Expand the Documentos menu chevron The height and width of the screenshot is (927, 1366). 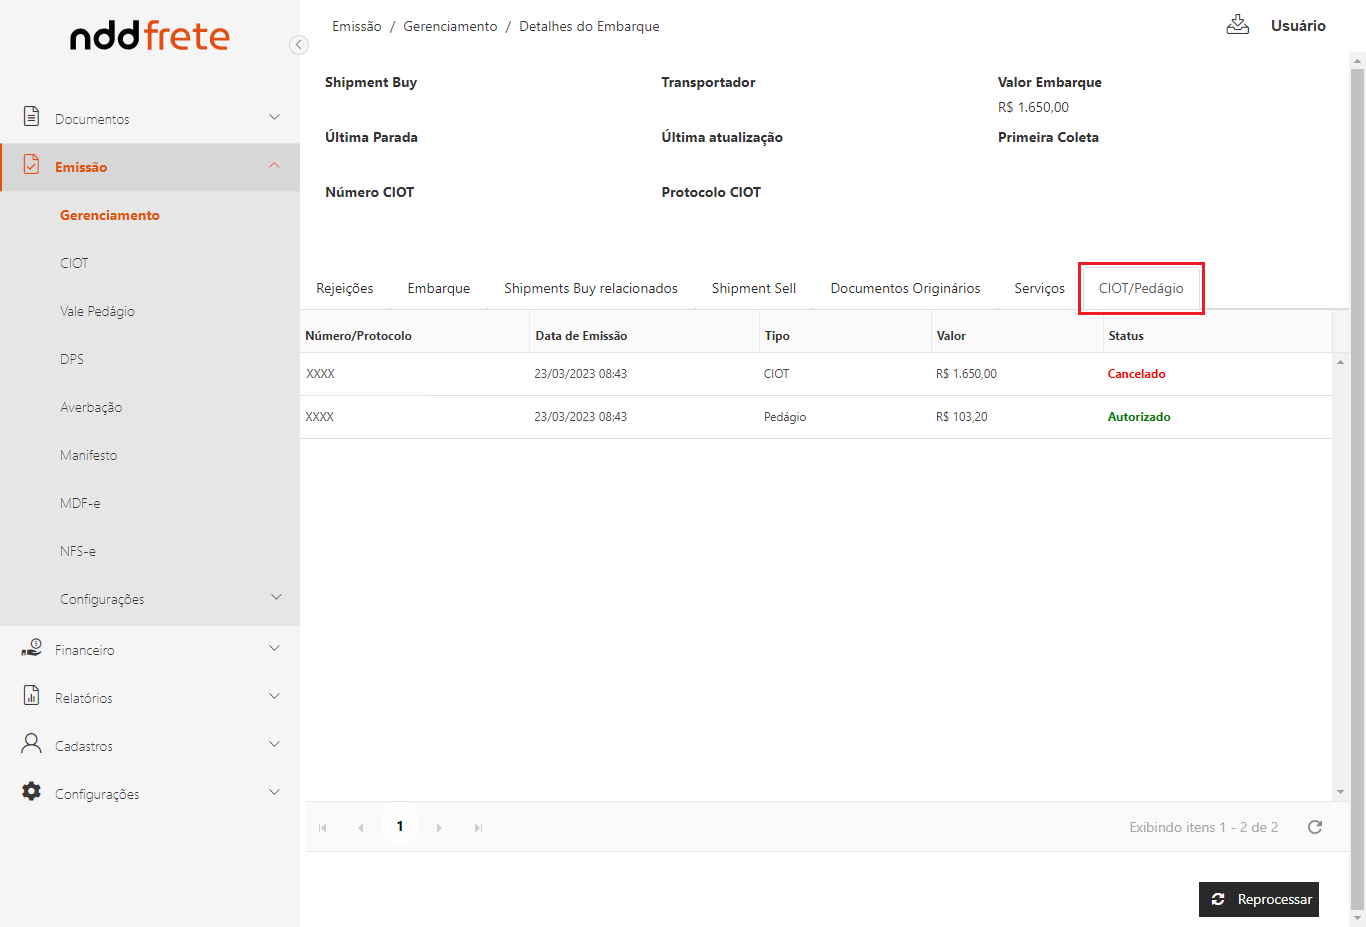(275, 117)
